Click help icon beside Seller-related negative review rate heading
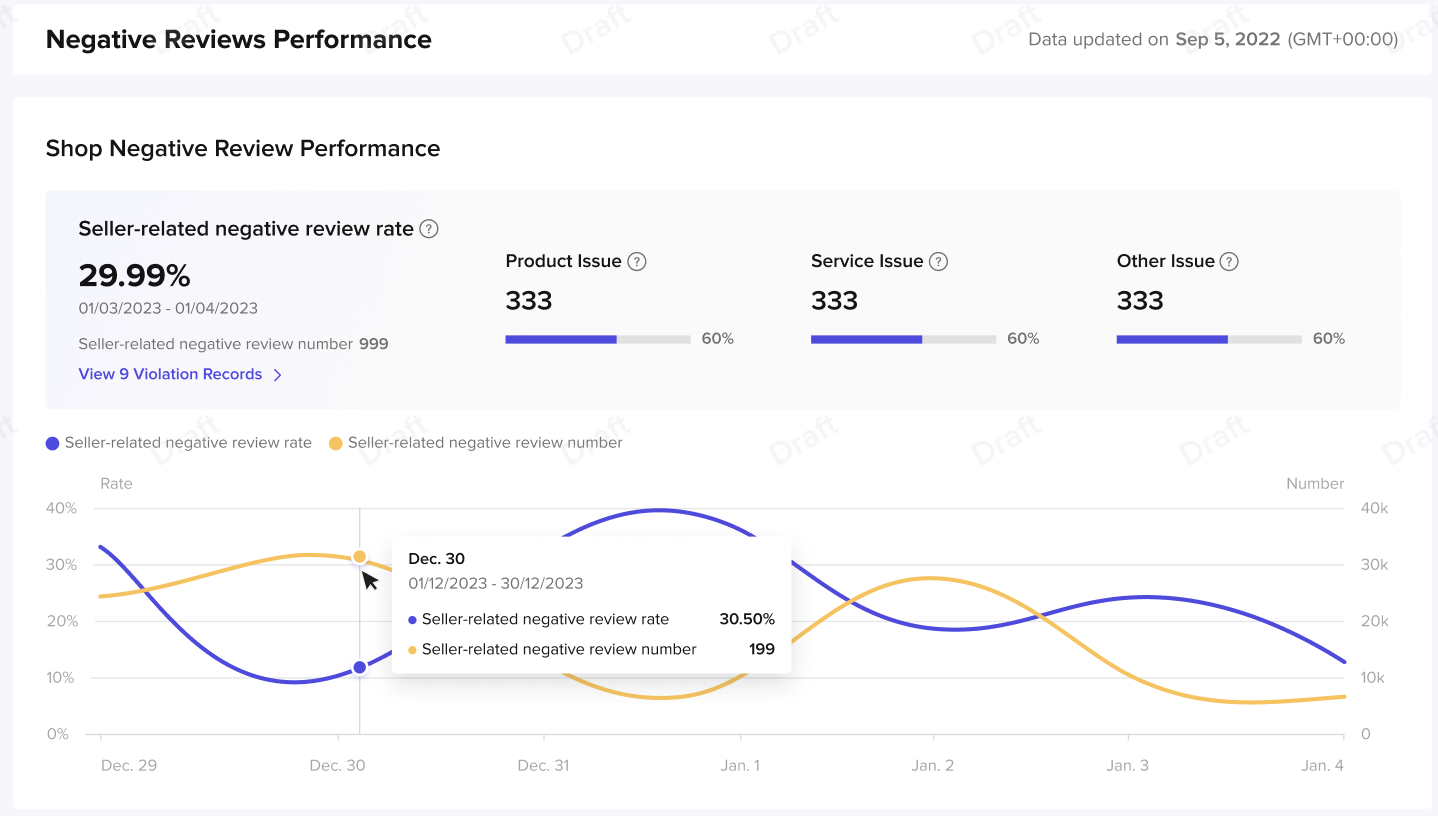 [x=429, y=229]
